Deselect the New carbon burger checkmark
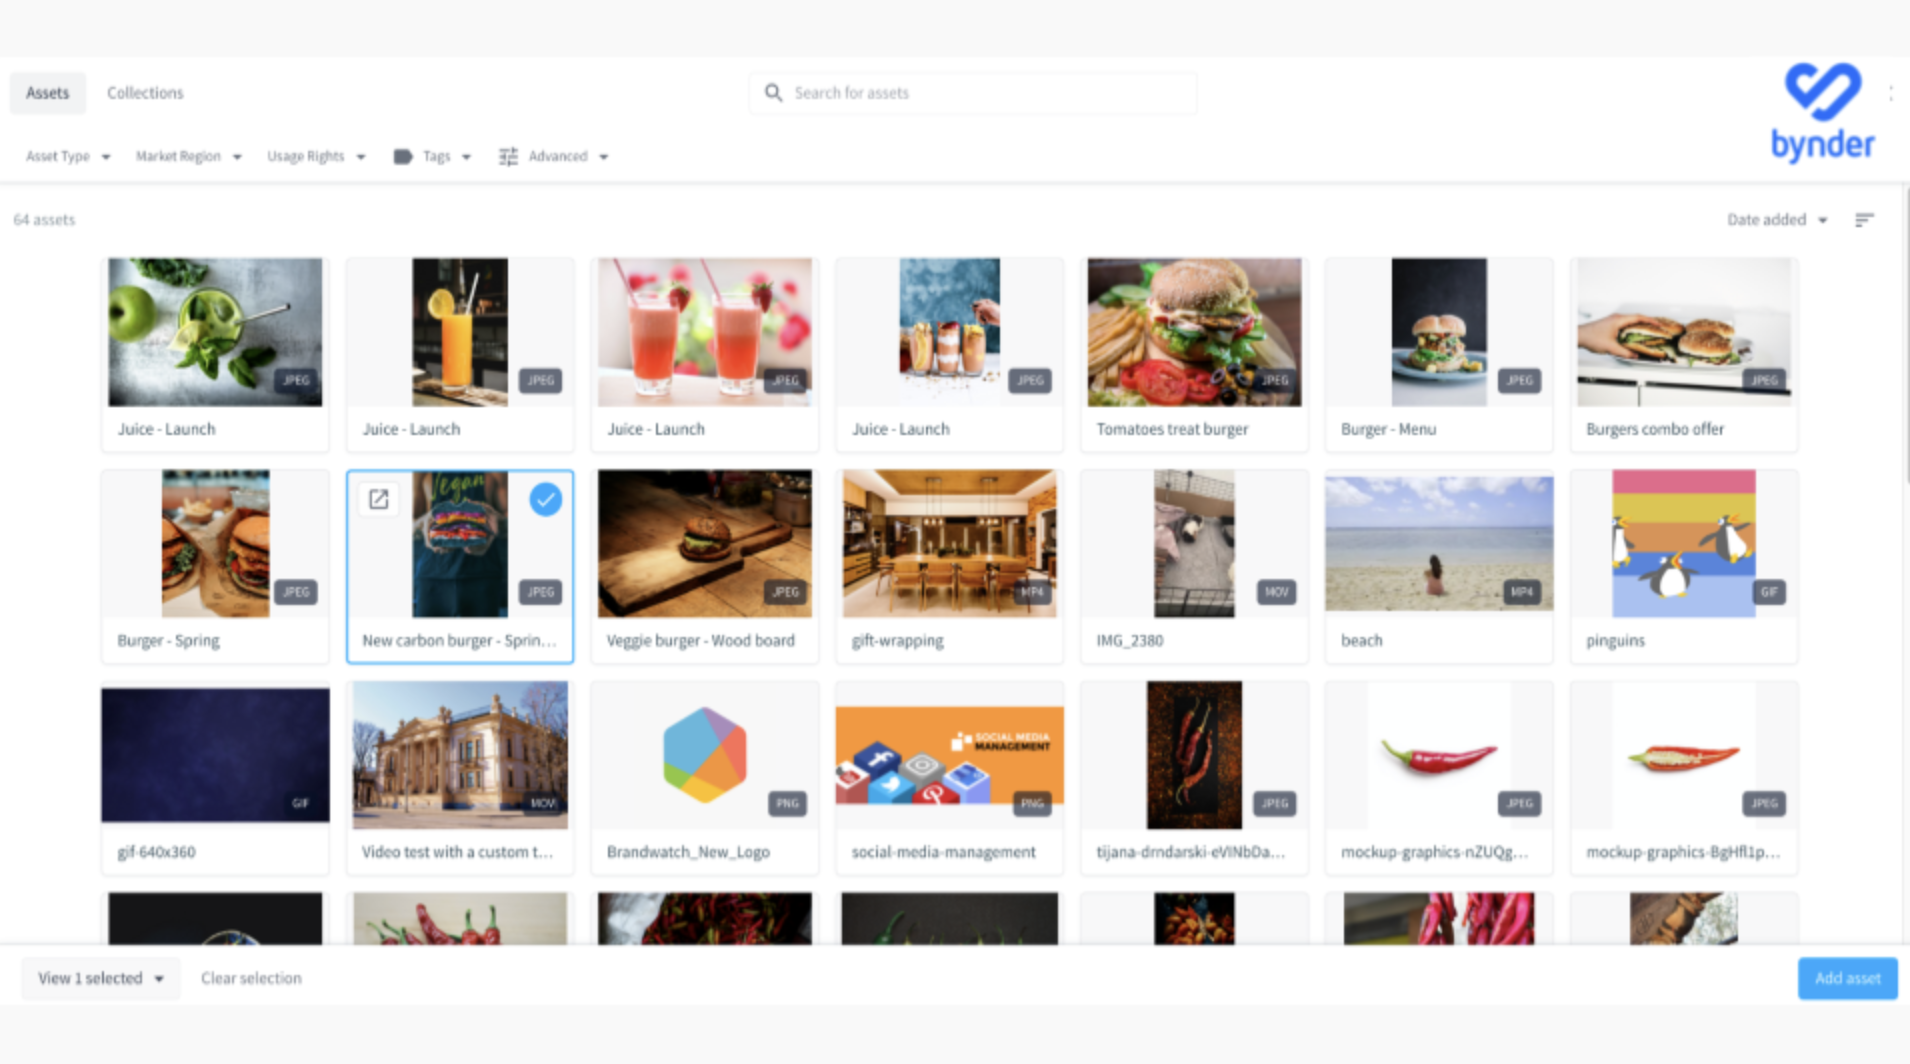 545,499
